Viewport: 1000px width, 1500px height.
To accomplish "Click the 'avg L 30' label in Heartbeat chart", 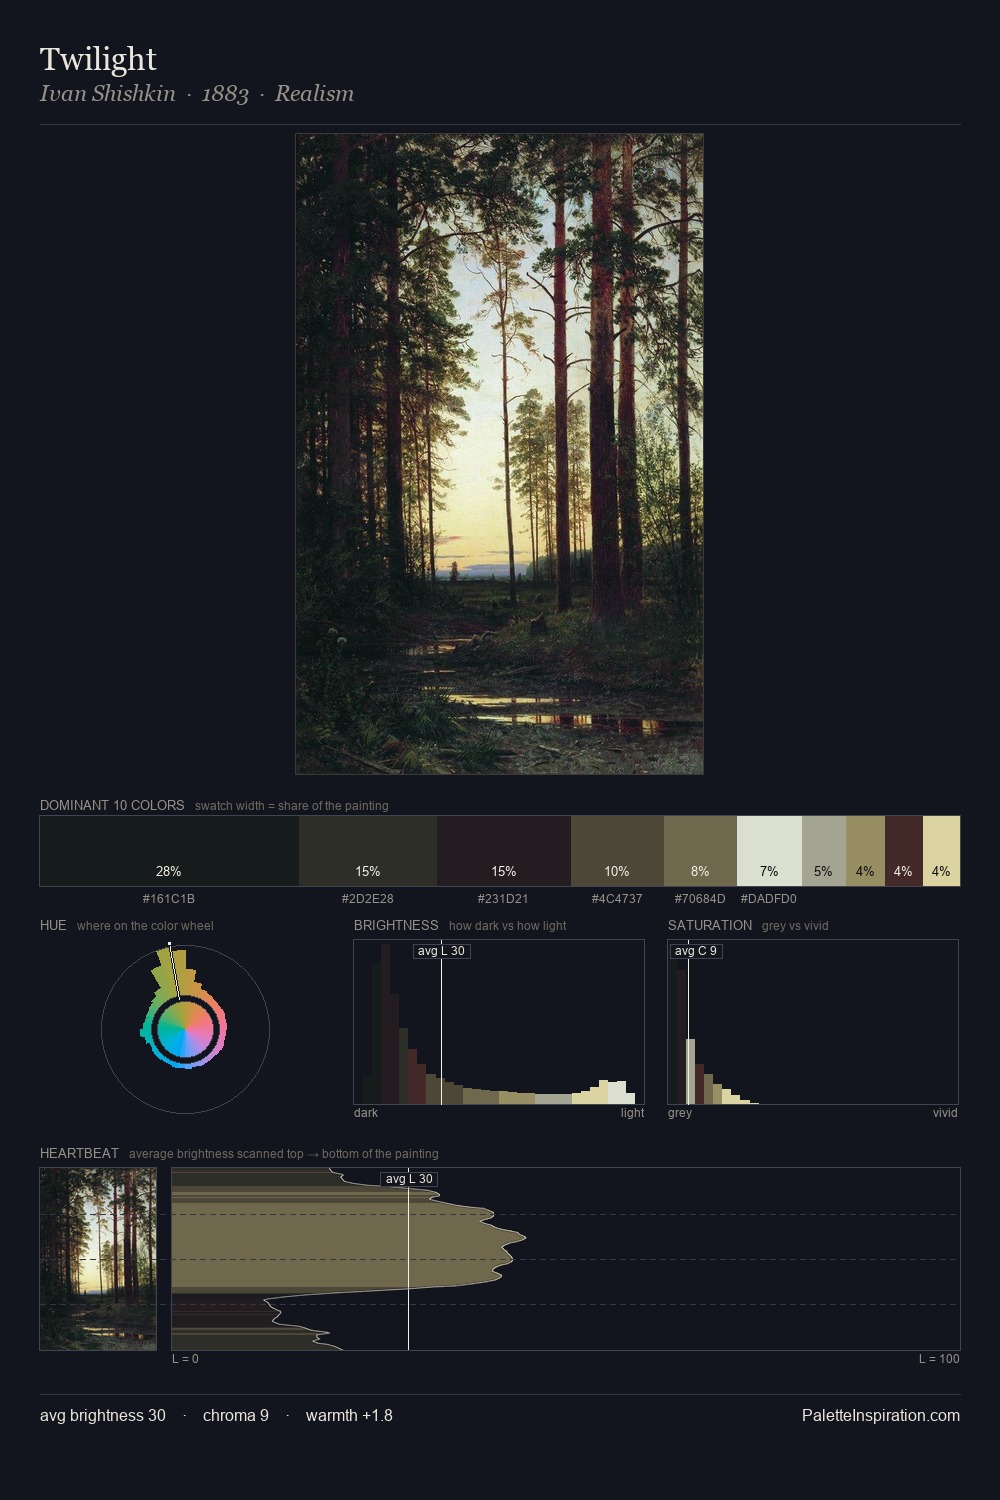I will (409, 1179).
